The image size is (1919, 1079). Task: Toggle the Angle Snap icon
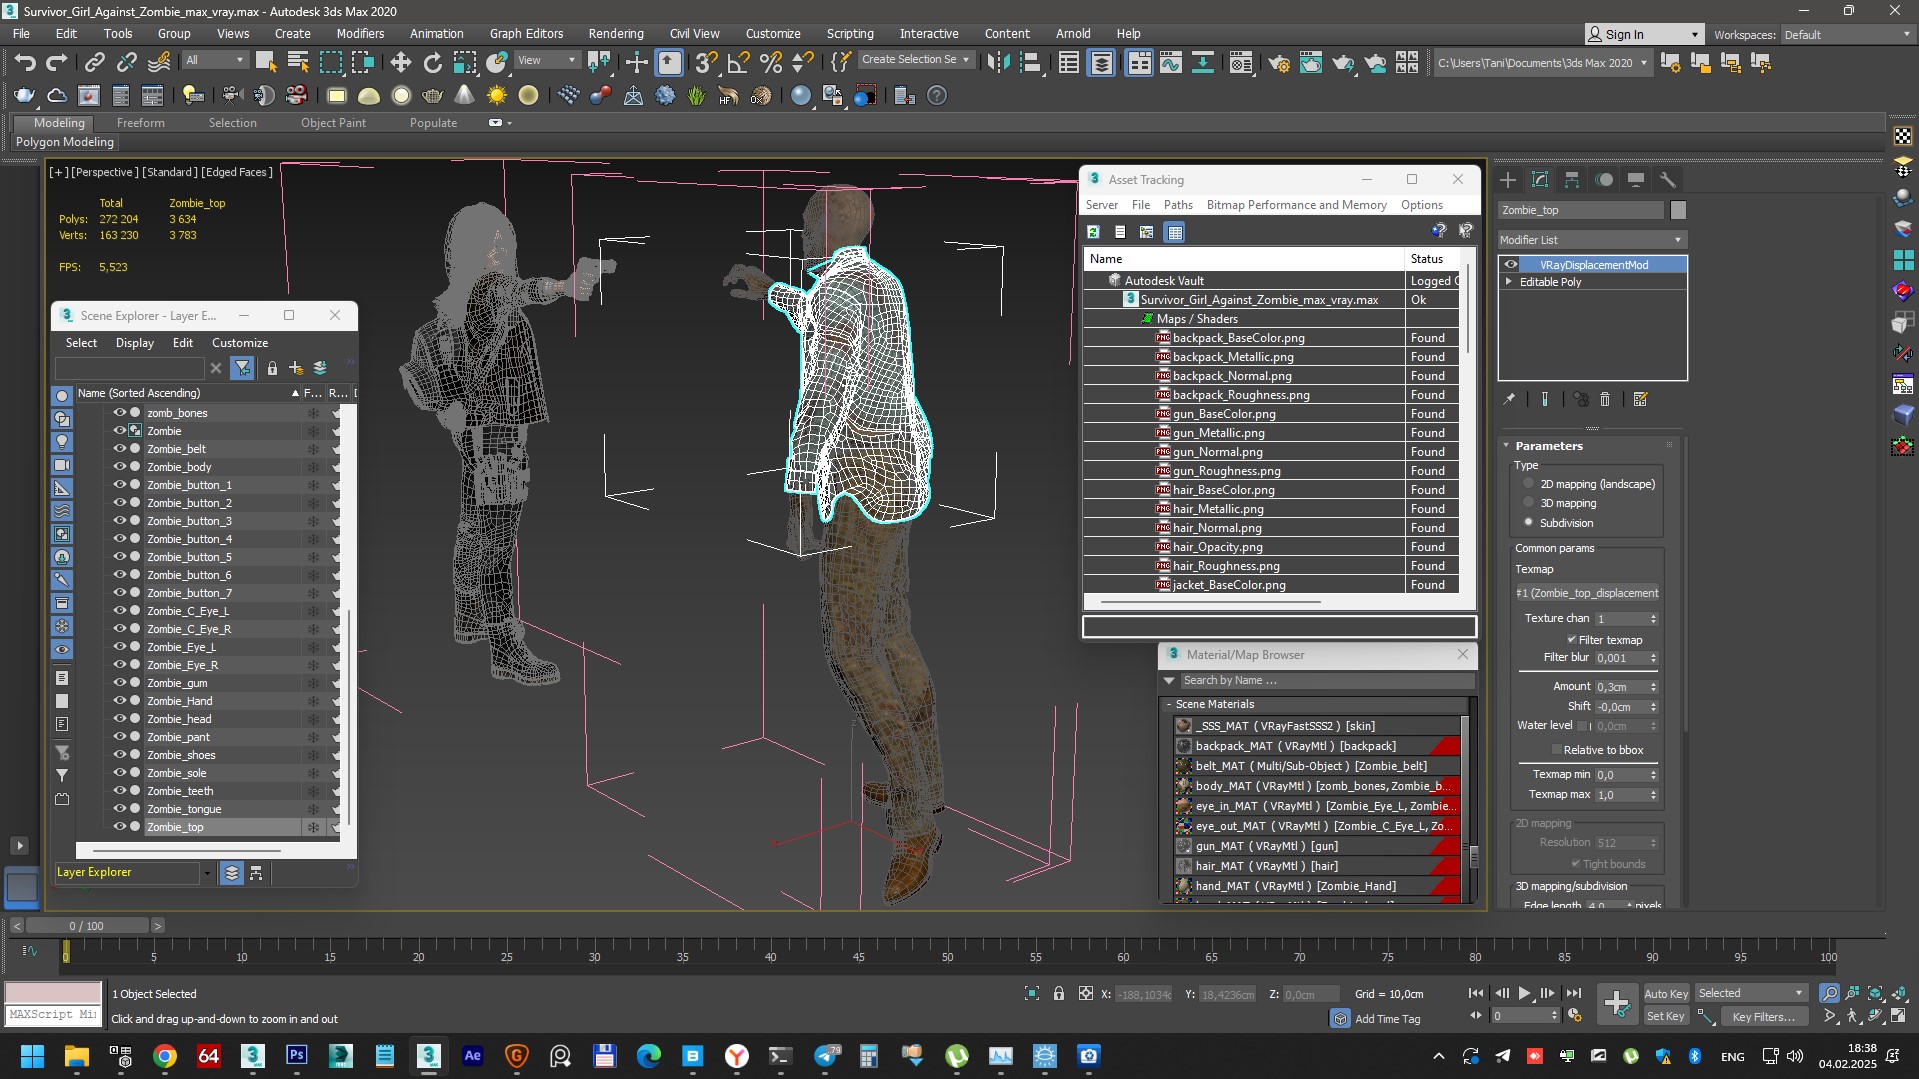(x=738, y=63)
